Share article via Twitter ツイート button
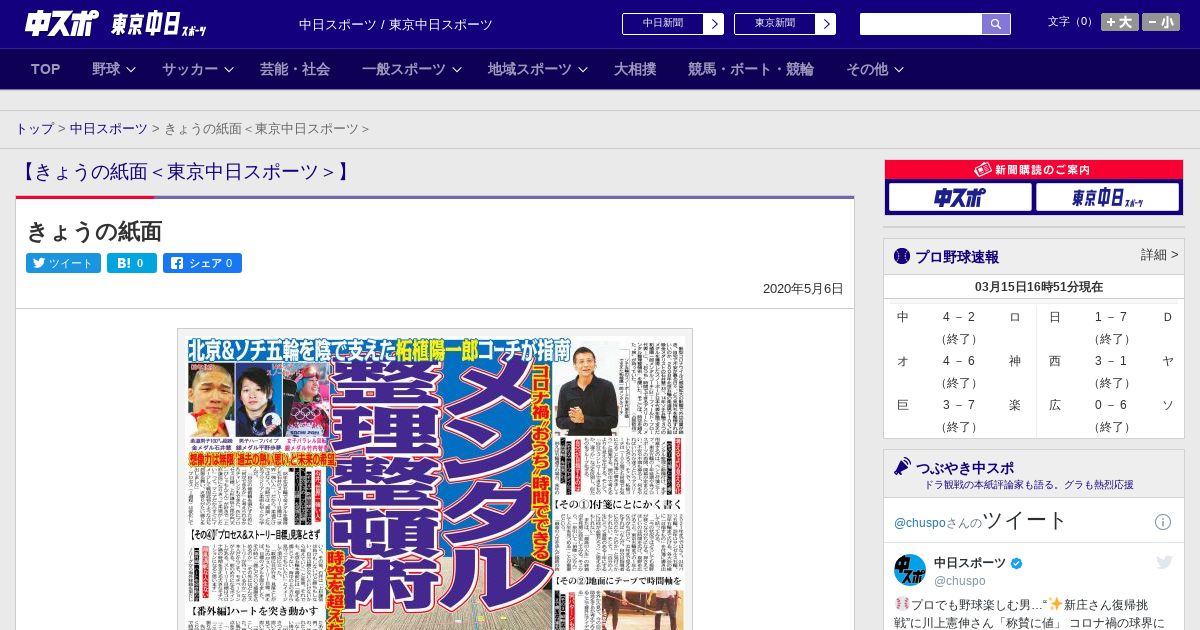 click(x=63, y=263)
